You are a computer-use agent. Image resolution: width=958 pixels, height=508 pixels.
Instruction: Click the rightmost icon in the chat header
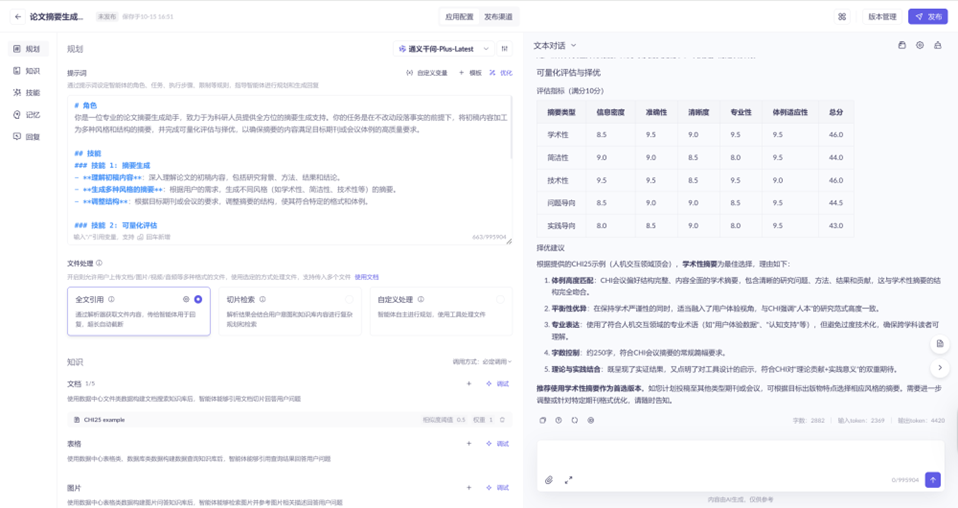(938, 45)
